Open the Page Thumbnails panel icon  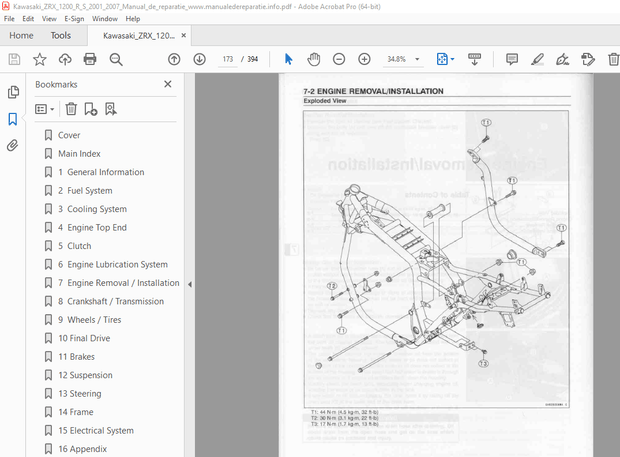tap(13, 92)
